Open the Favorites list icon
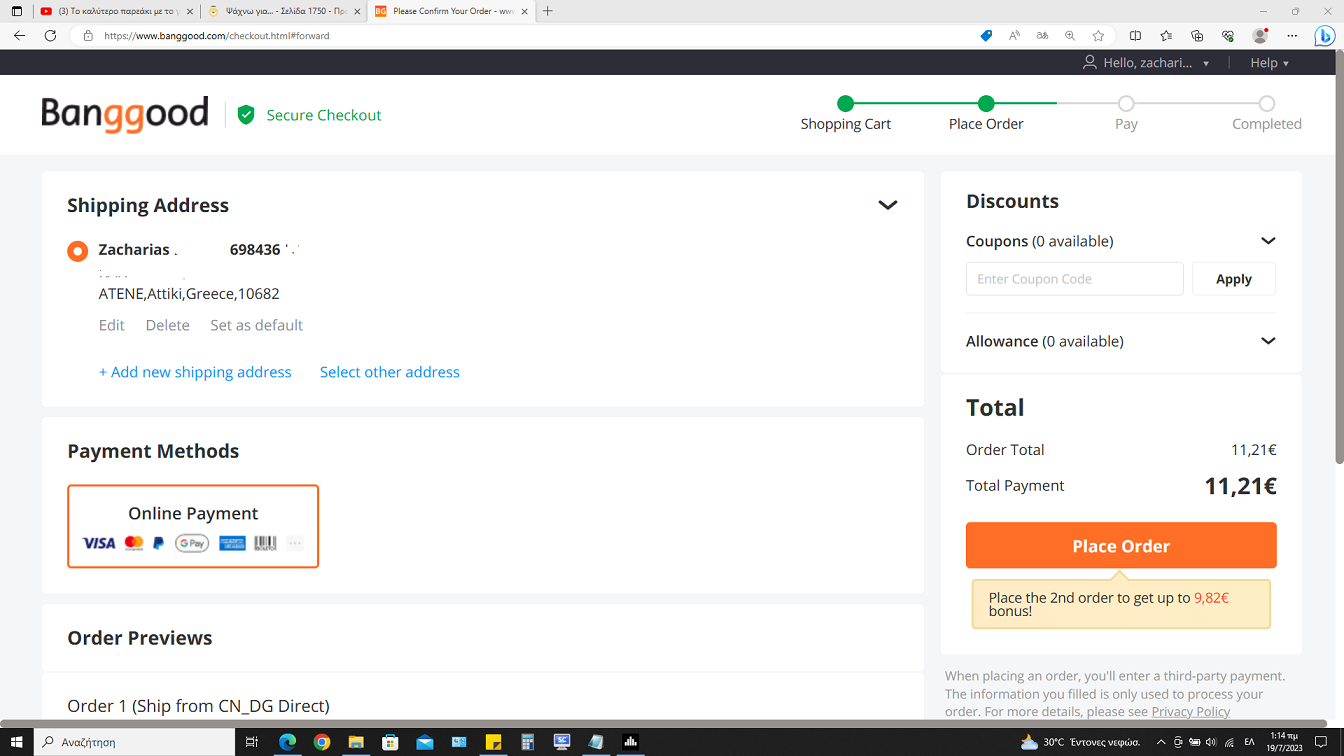 (x=1166, y=35)
